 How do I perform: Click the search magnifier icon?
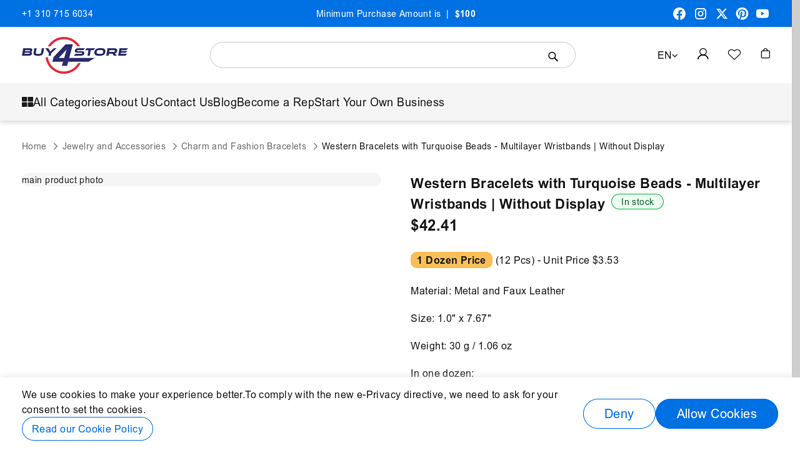(553, 56)
